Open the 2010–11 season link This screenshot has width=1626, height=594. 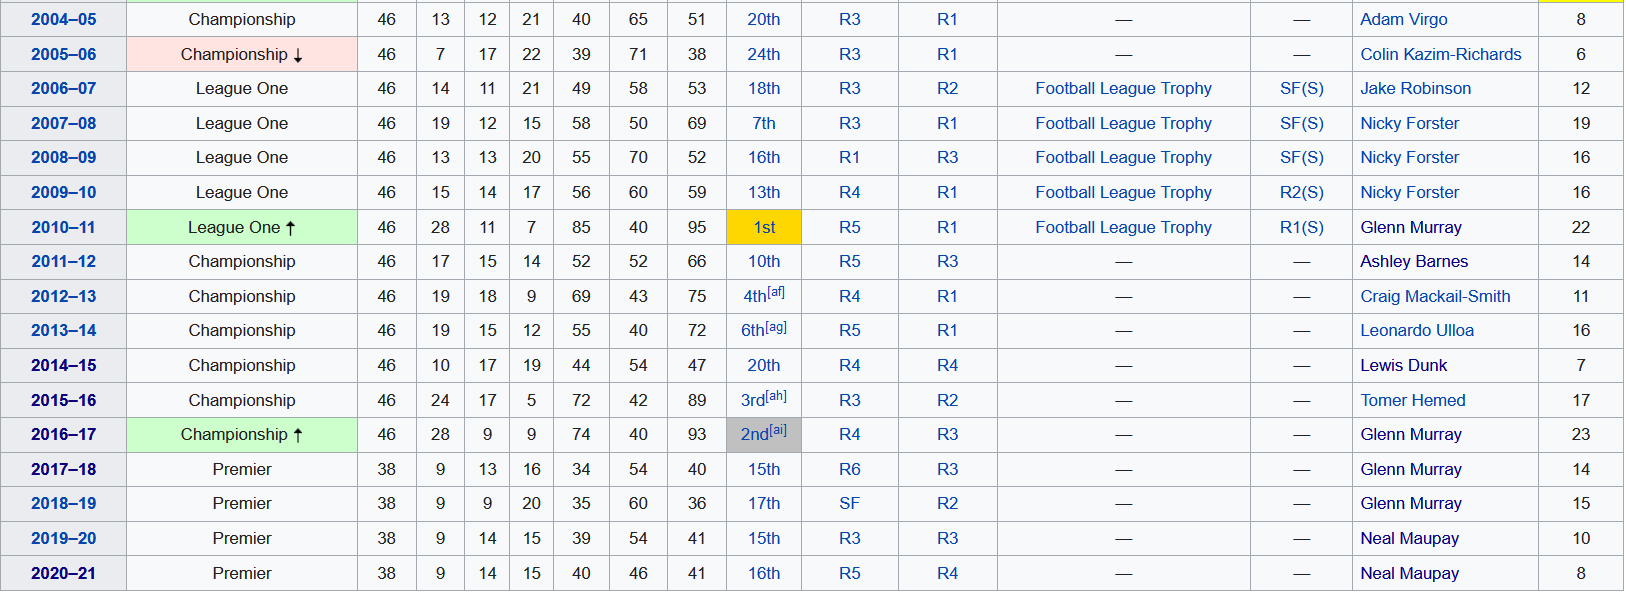pos(63,227)
